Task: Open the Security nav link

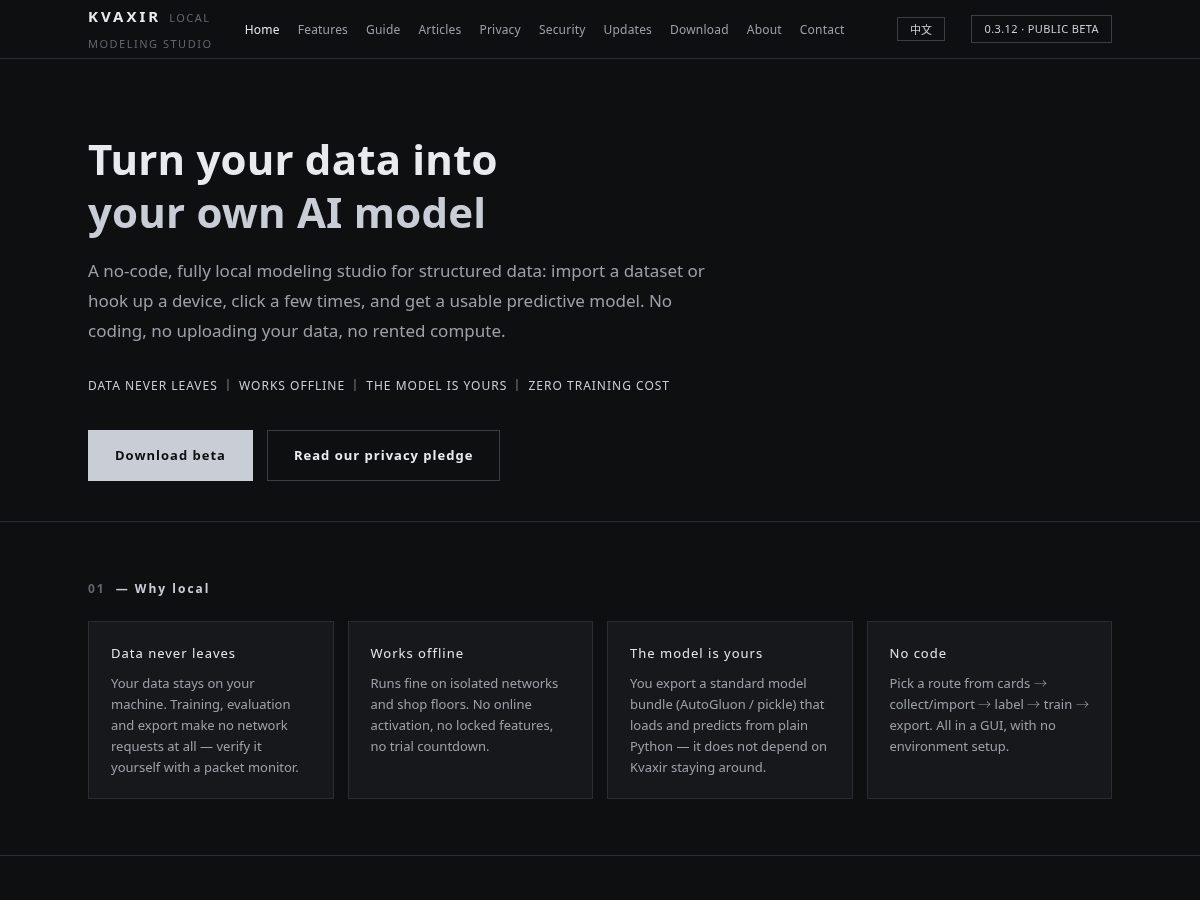Action: coord(562,30)
